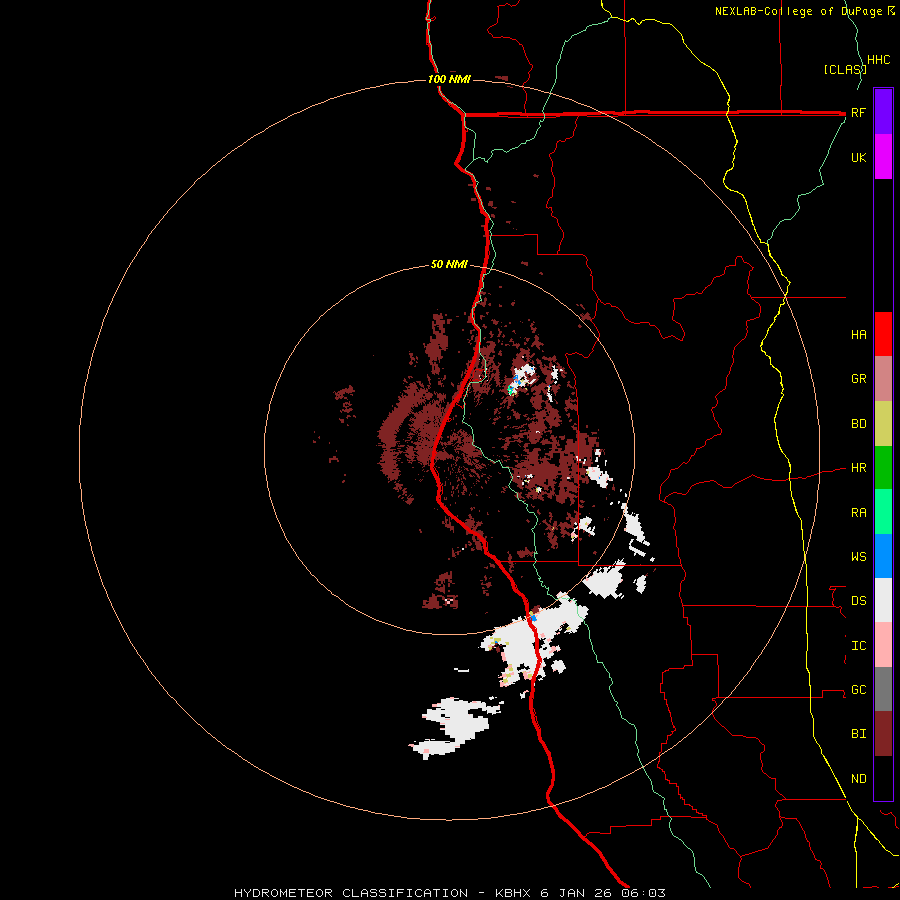Click the 'RF' legend label
Image resolution: width=900 pixels, height=900 pixels.
(x=858, y=112)
